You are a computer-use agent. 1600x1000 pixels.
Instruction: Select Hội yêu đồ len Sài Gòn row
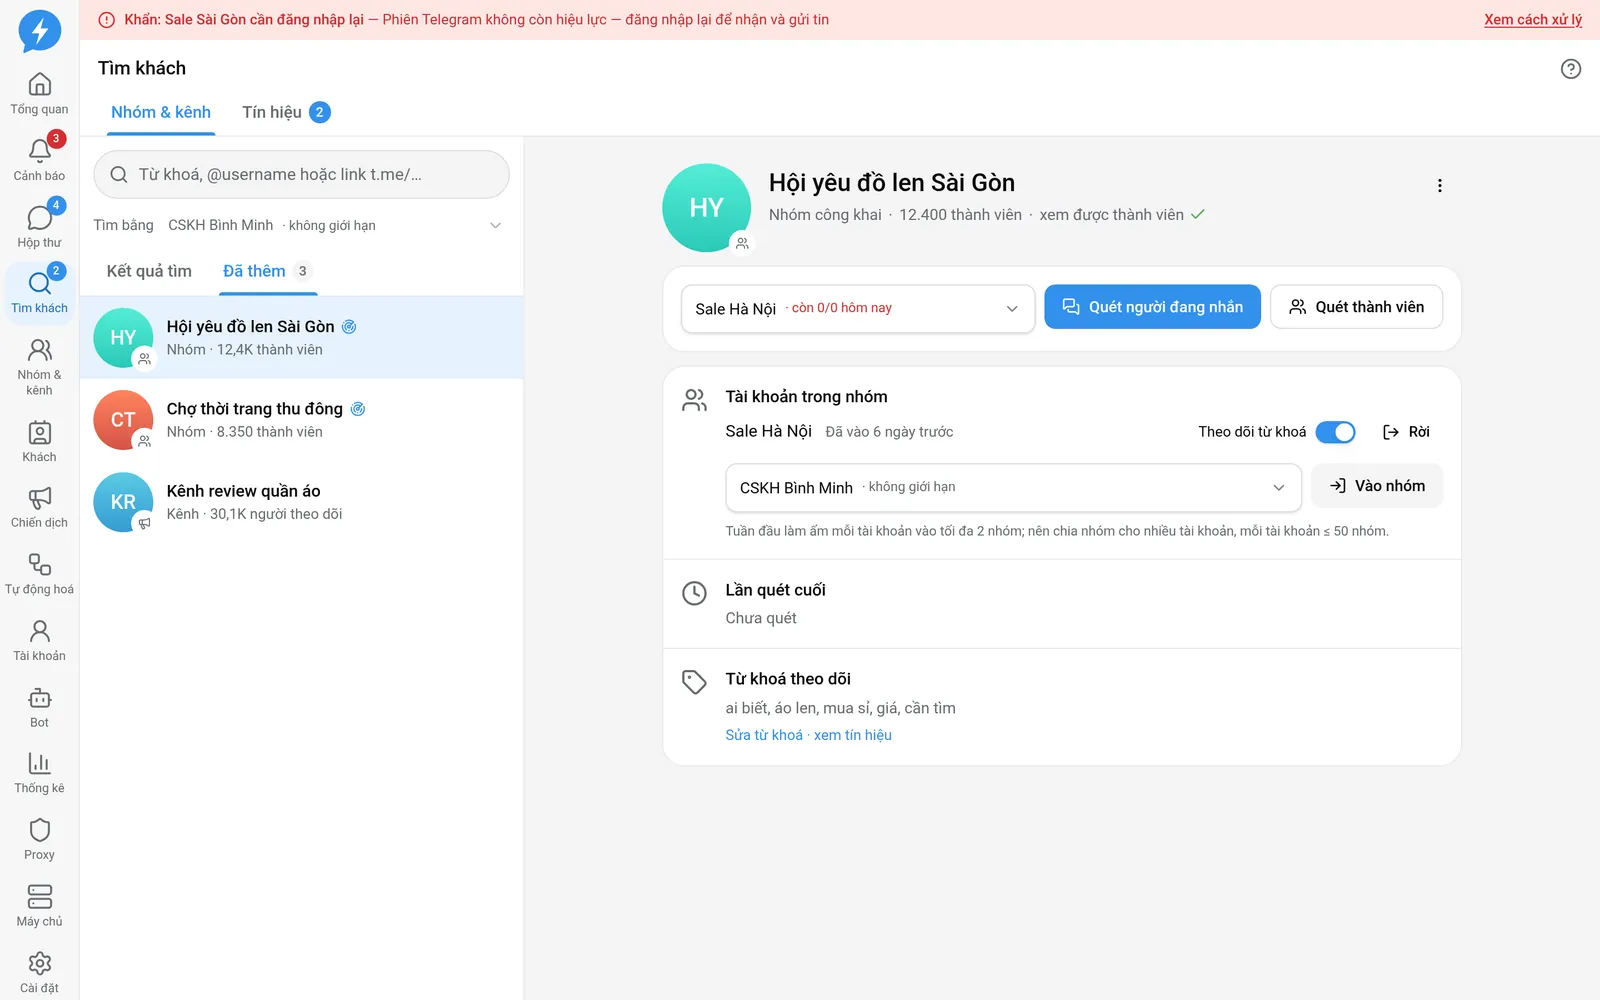[301, 337]
